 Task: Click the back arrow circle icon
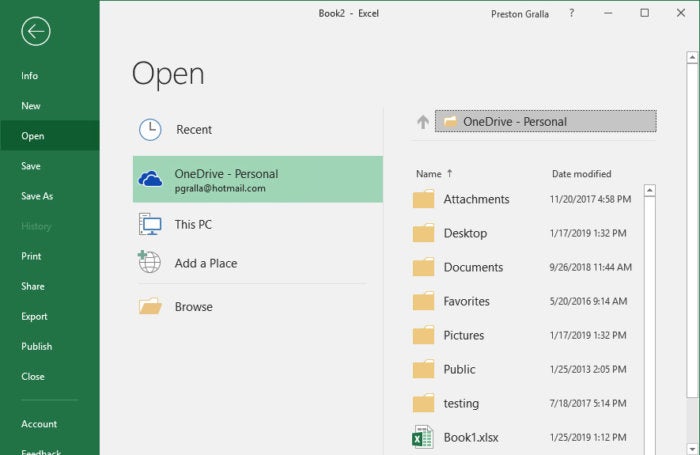point(36,31)
